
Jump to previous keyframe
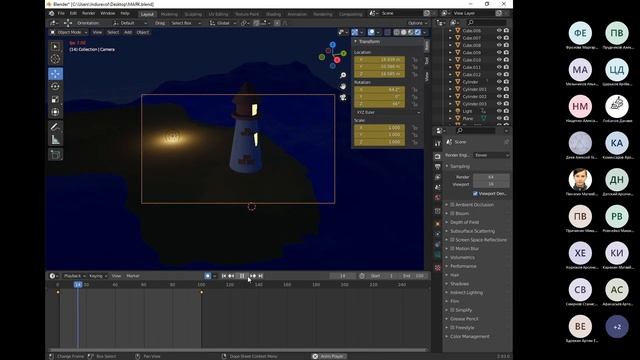231,276
